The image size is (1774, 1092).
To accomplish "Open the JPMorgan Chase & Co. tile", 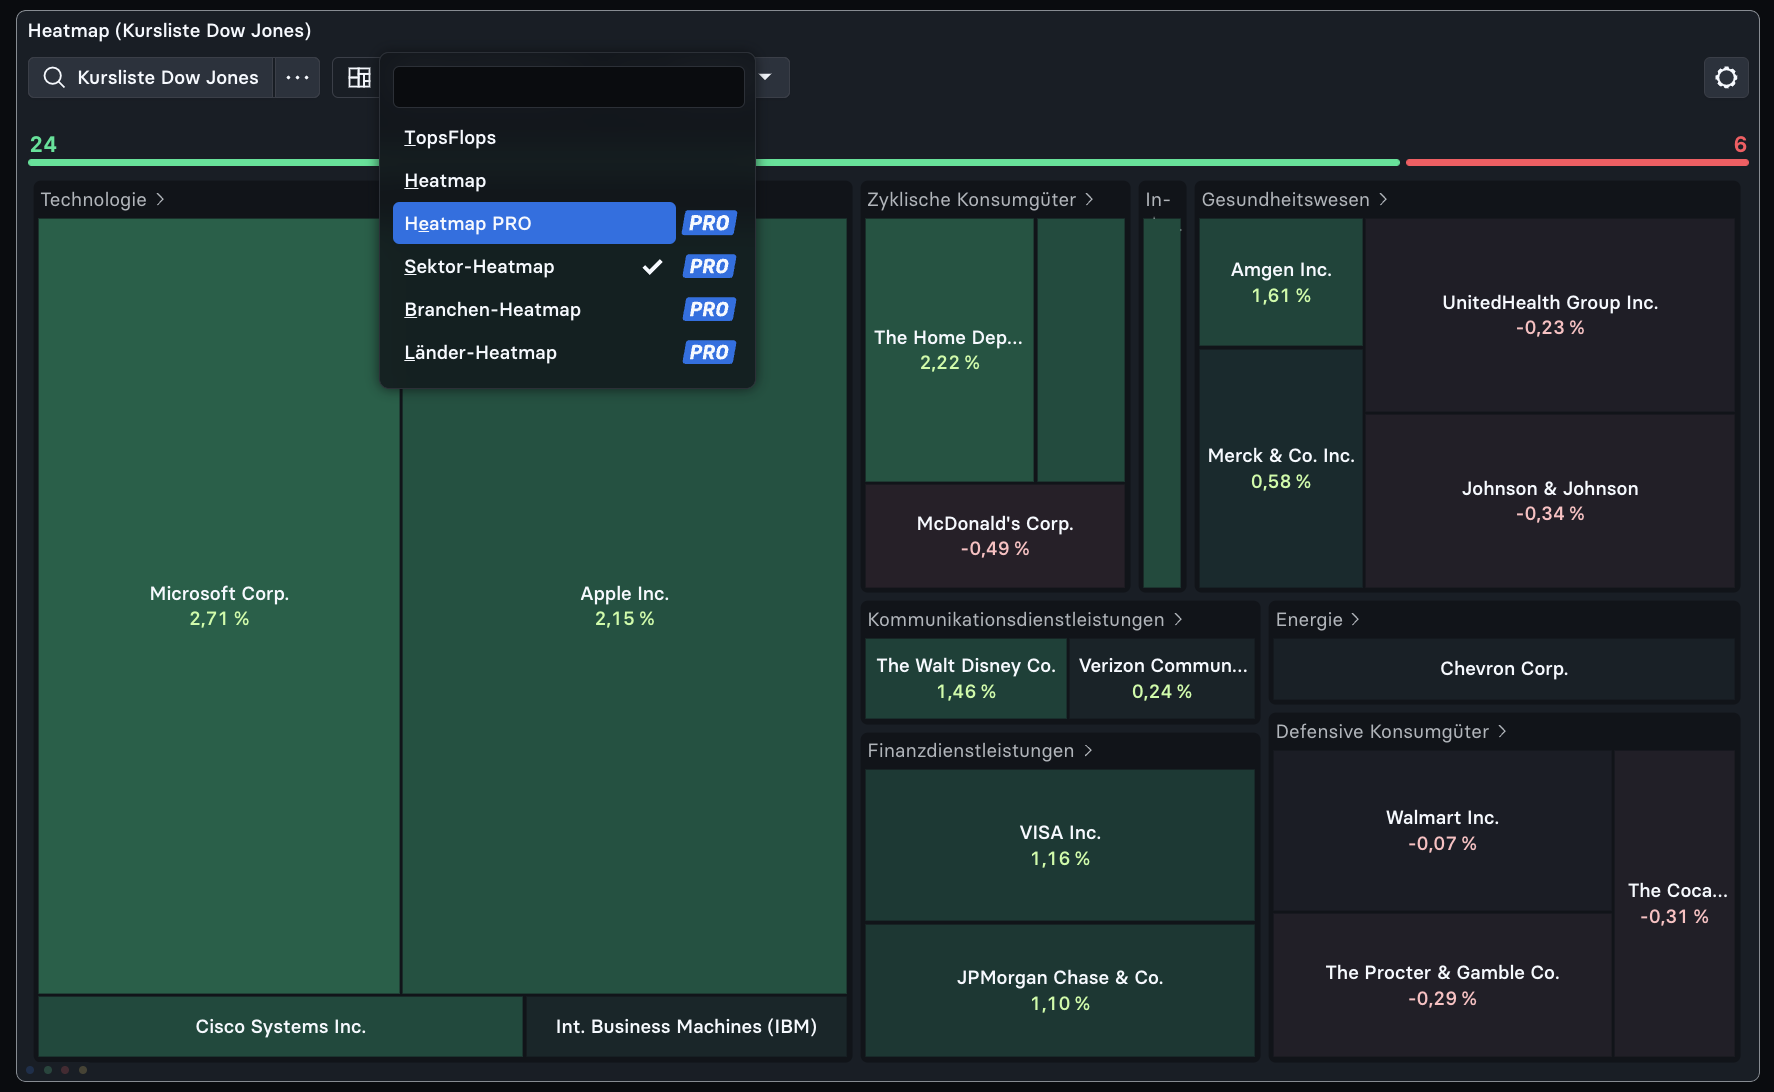I will (1060, 990).
